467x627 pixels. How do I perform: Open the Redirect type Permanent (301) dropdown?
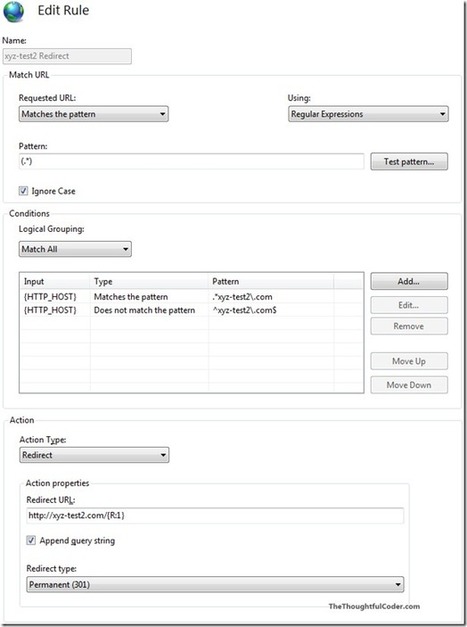(215, 584)
